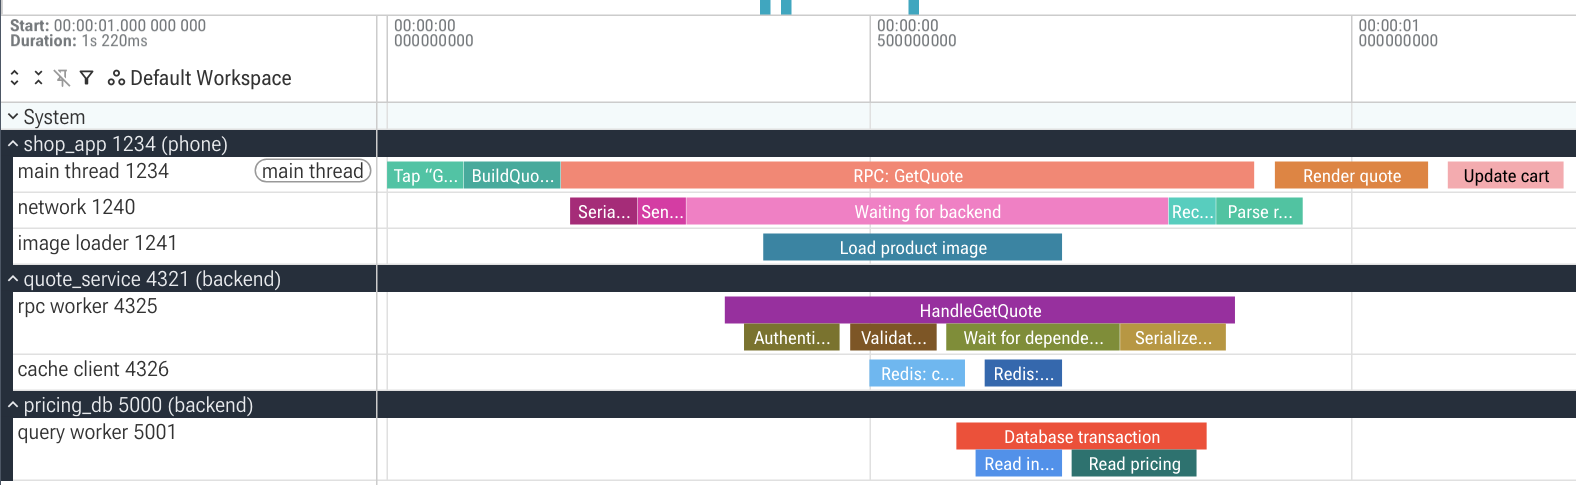Select the Load product image slice
The width and height of the screenshot is (1576, 485).
click(x=912, y=247)
